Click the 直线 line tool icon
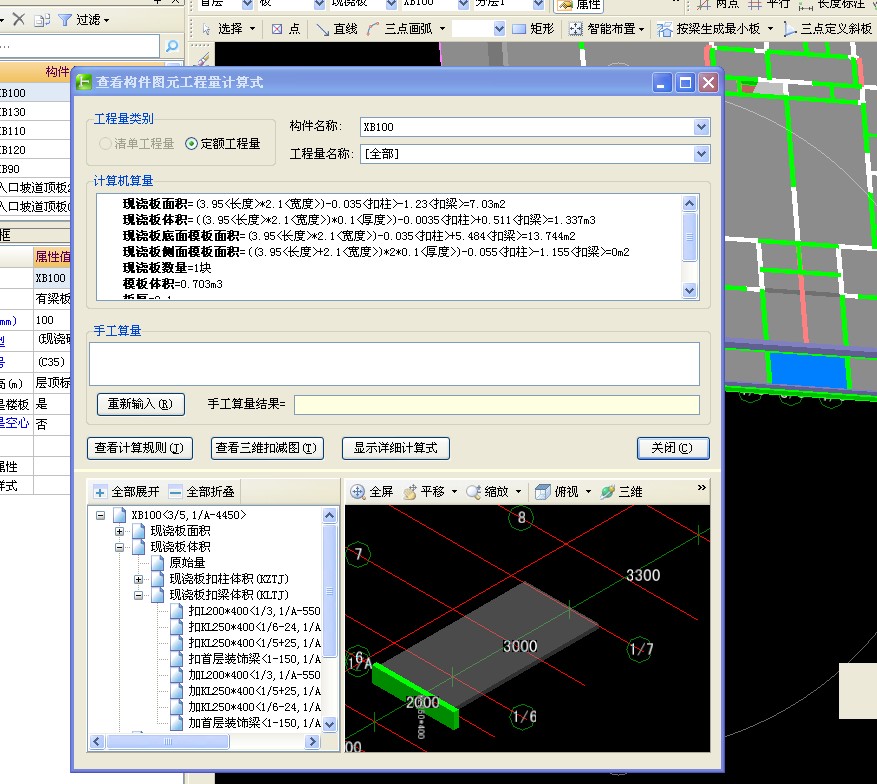Screen dimensions: 877x784 tap(323, 29)
